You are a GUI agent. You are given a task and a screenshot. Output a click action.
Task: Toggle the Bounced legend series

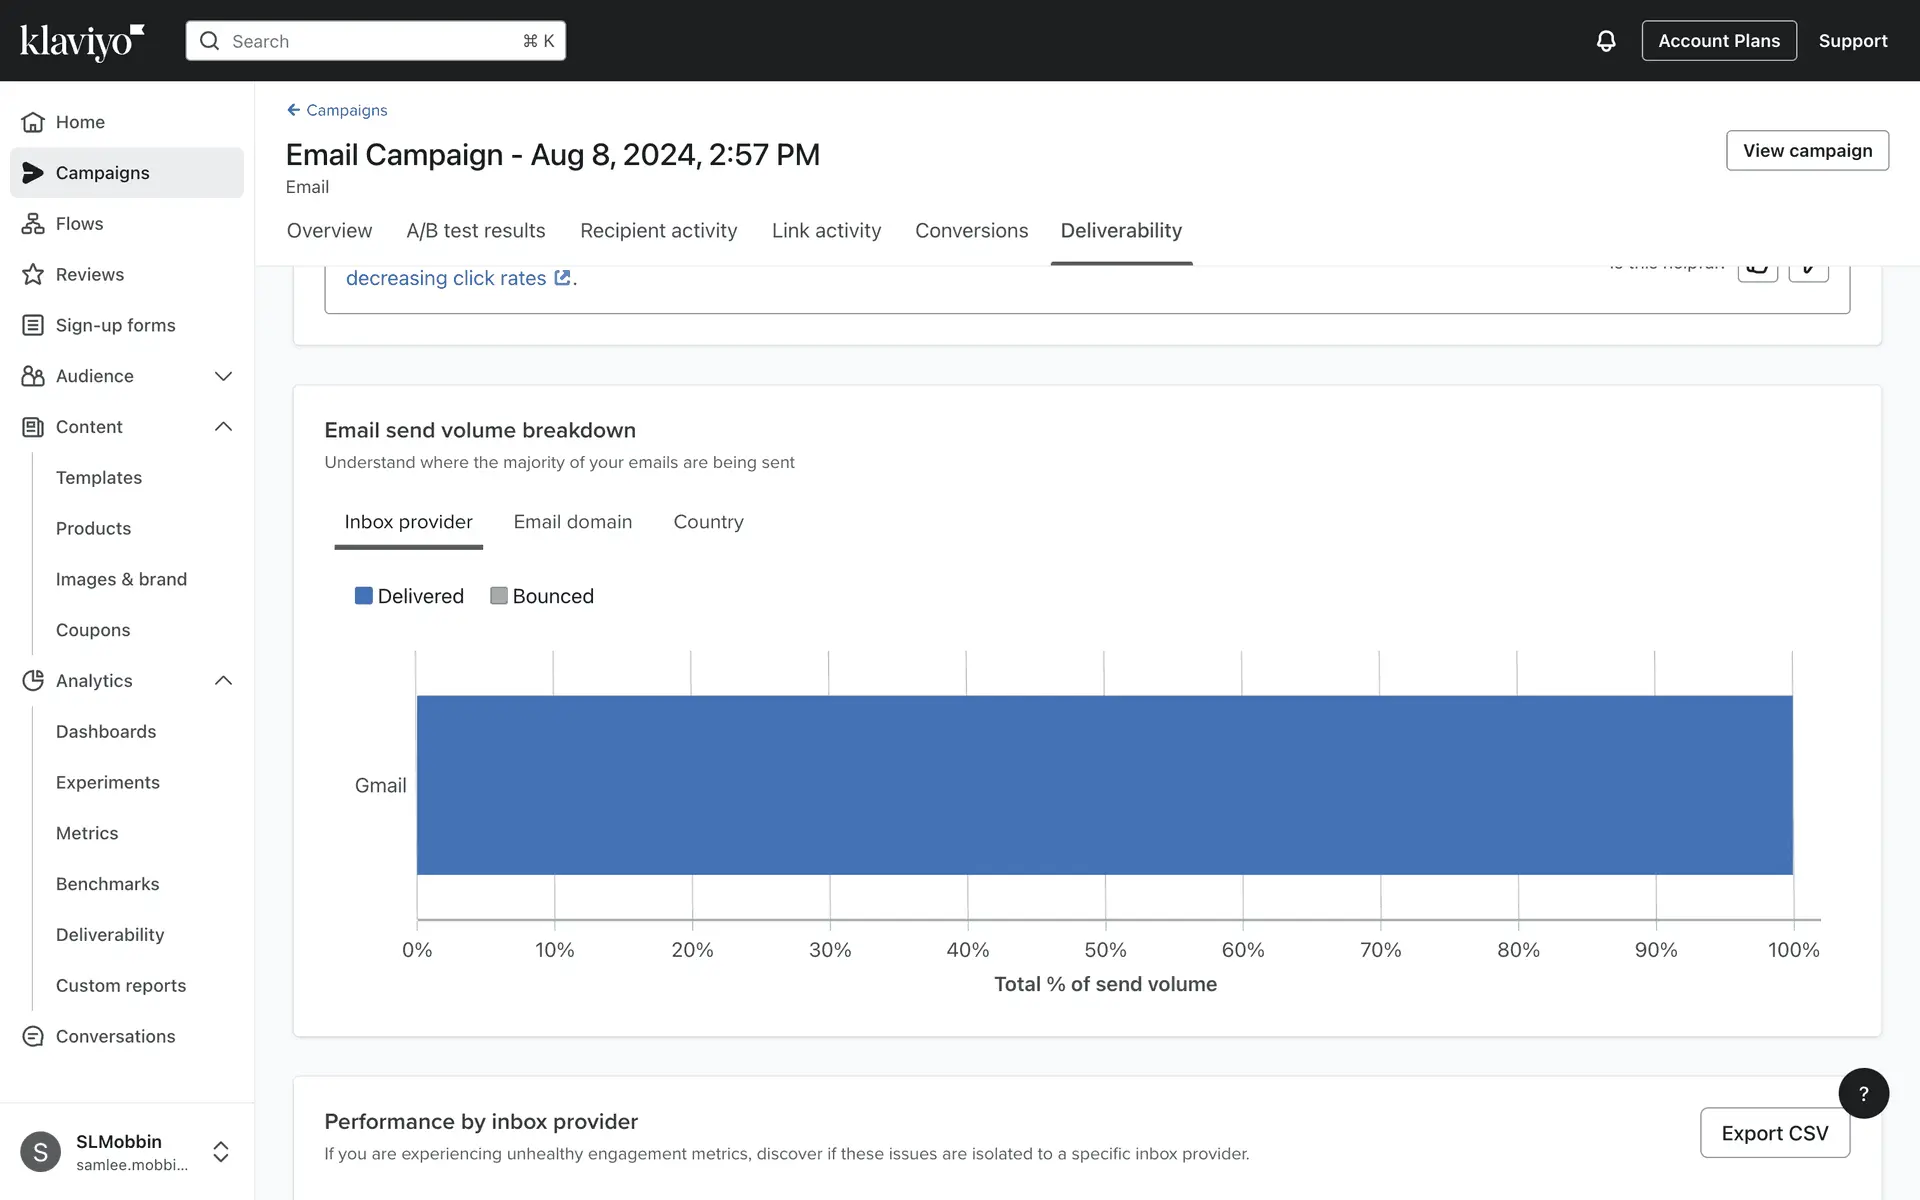coord(542,596)
